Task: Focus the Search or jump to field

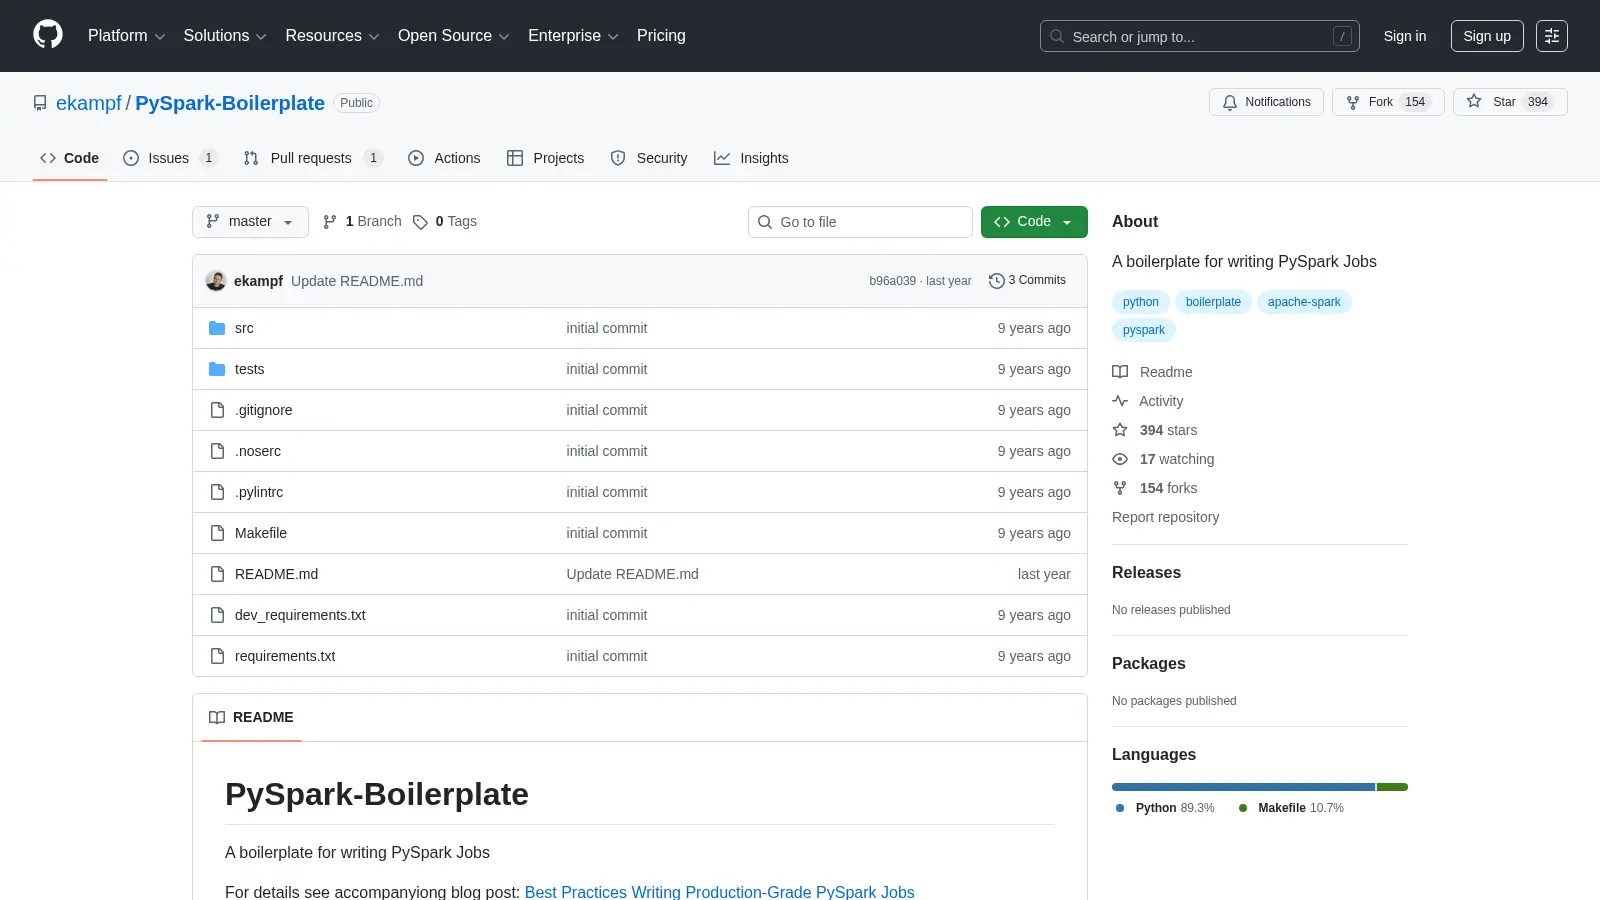Action: 1200,36
